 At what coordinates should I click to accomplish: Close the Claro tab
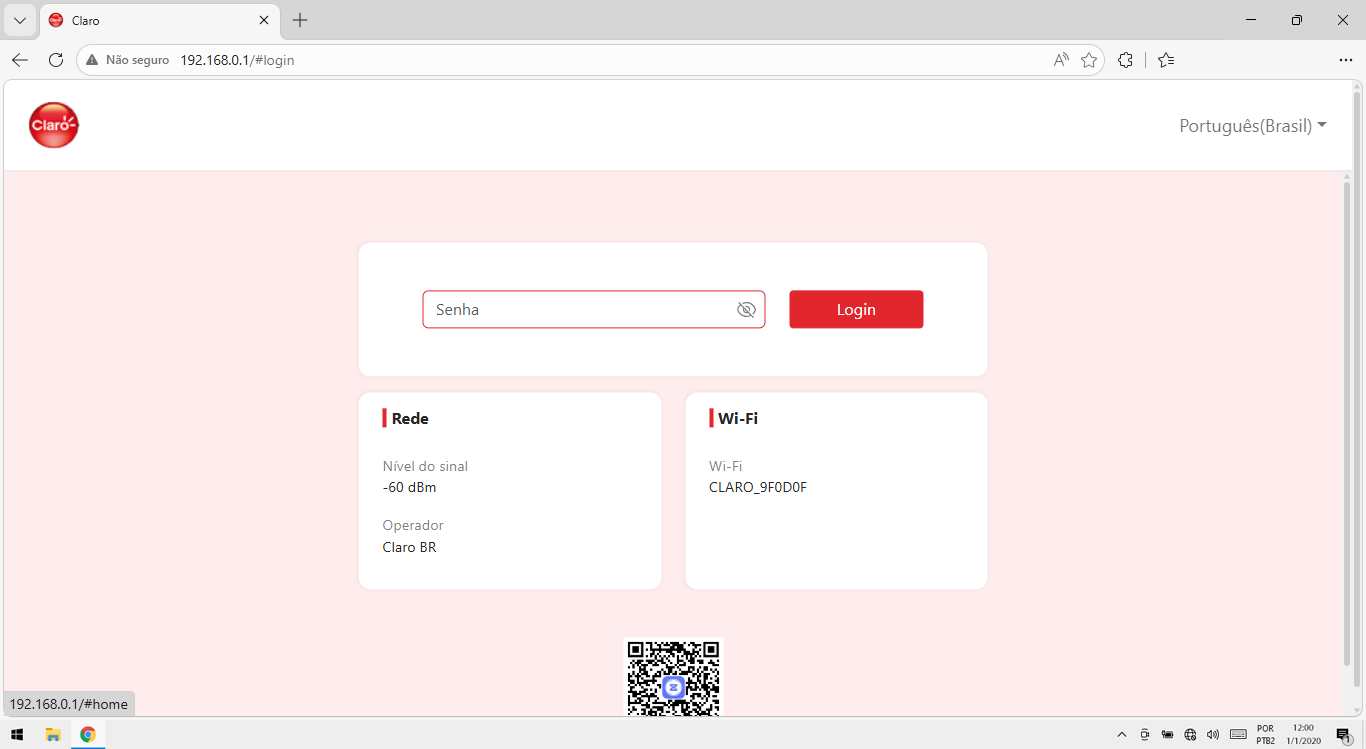pos(264,20)
